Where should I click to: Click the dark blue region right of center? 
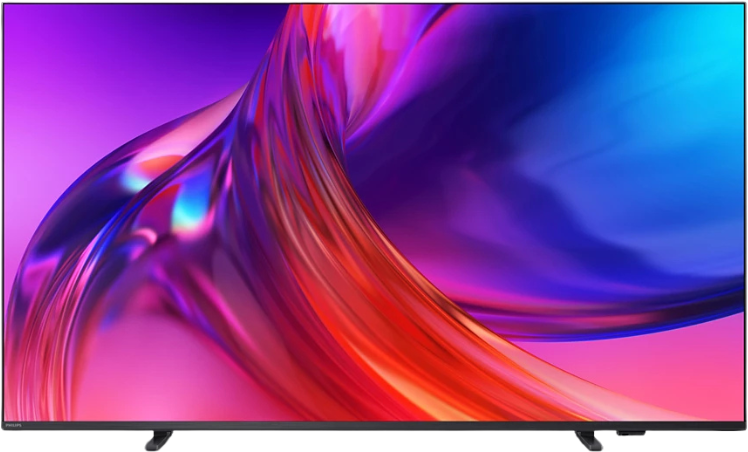click(x=520, y=200)
